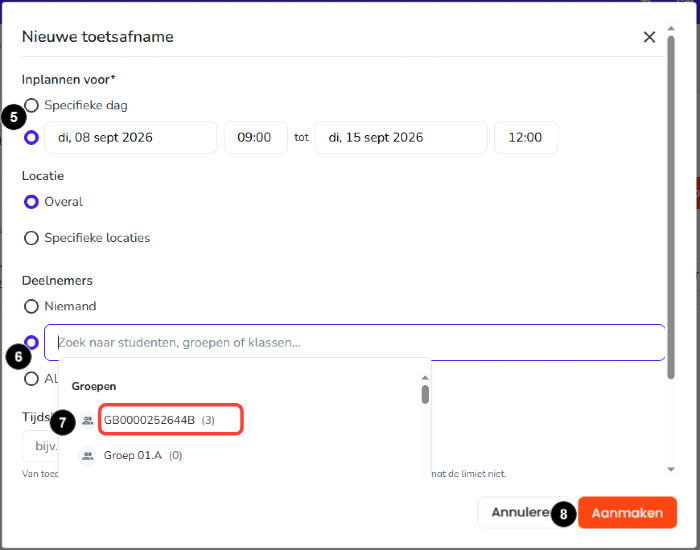The height and width of the screenshot is (550, 700).
Task: Open end date di, 15 sept 2026
Action: pos(401,138)
